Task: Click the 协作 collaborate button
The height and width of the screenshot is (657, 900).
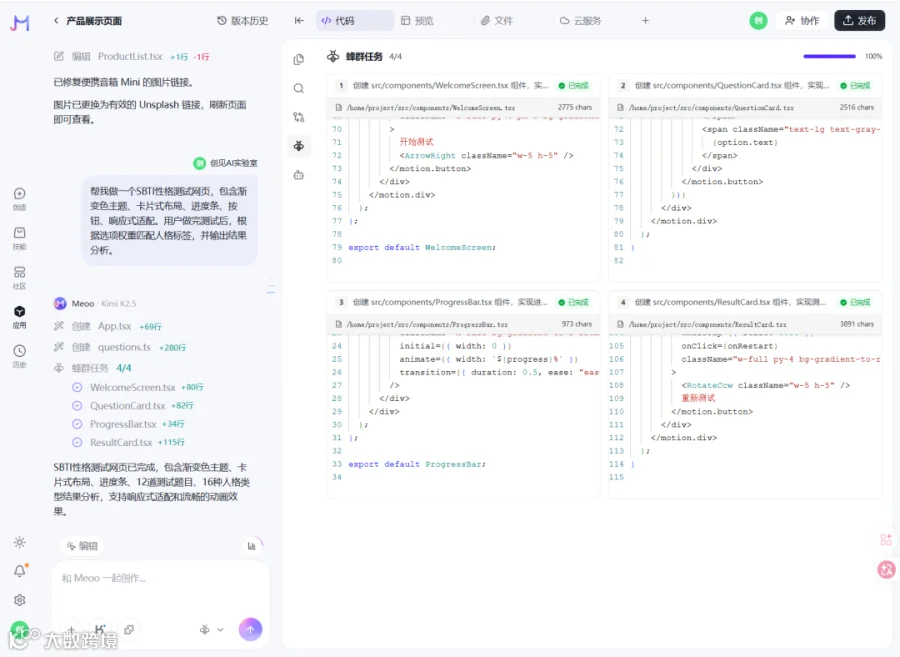Action: [802, 21]
